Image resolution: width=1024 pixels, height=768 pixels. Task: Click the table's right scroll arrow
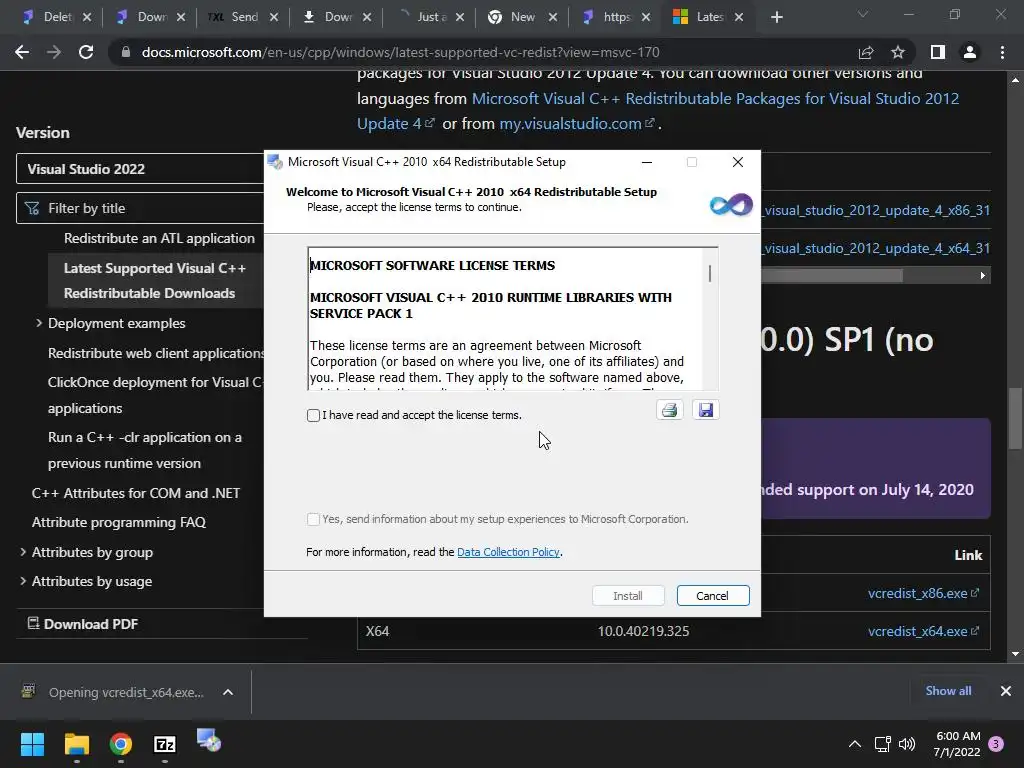tap(983, 276)
